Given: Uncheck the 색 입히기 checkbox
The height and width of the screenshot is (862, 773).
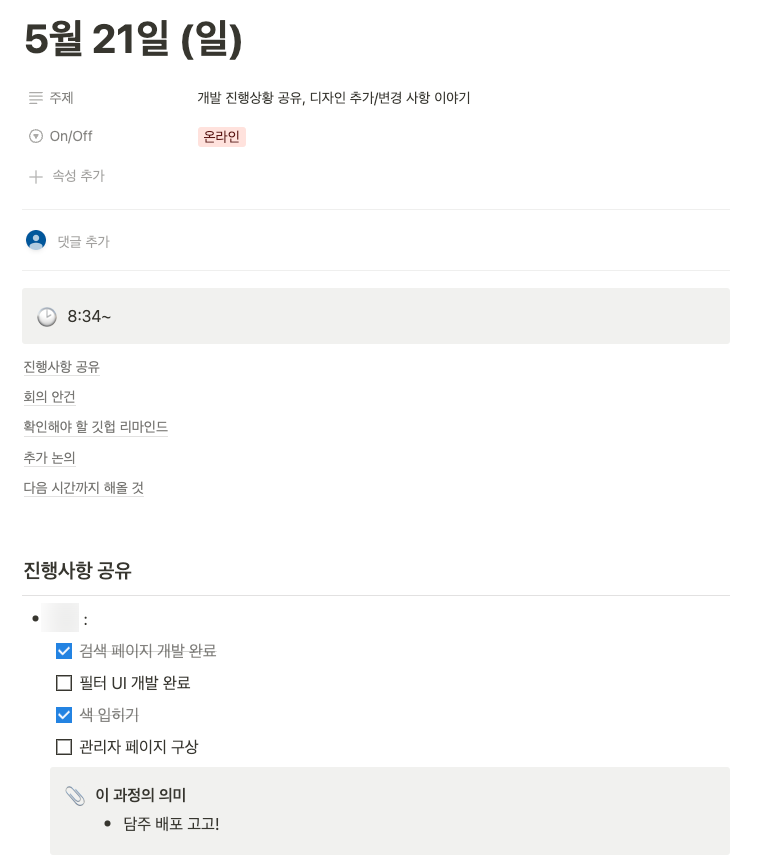Looking at the screenshot, I should pyautogui.click(x=64, y=715).
